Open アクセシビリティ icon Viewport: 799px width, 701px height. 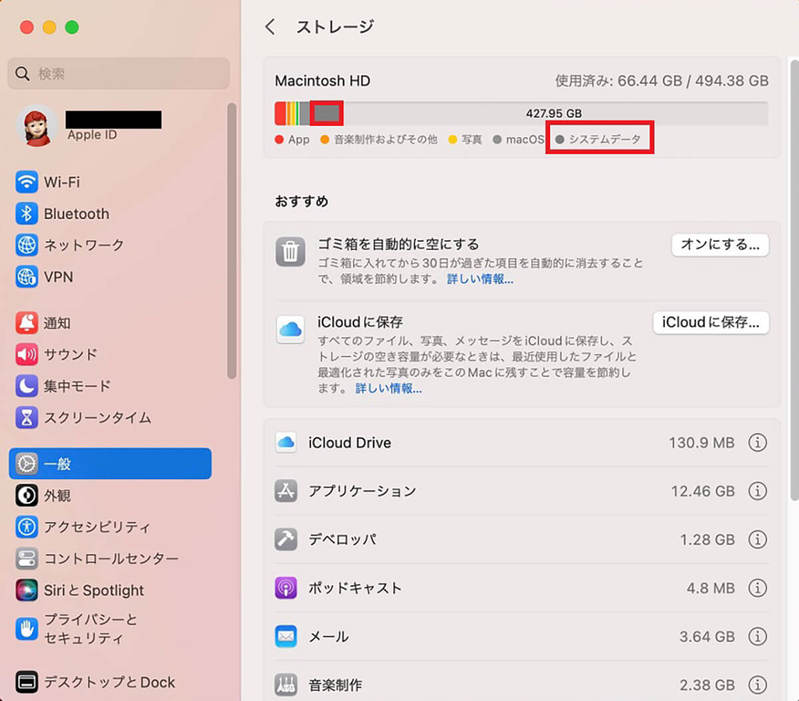[26, 527]
